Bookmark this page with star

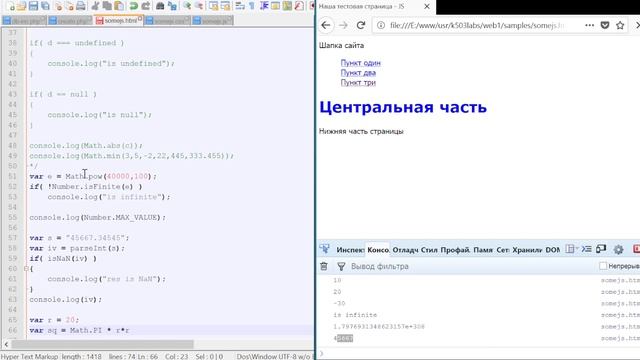[x=620, y=25]
